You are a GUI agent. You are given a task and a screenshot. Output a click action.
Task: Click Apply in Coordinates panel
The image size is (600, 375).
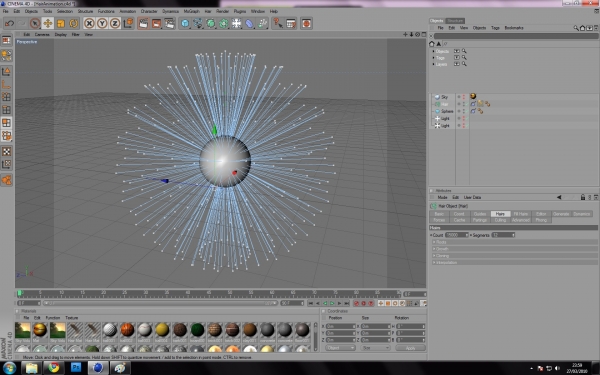coord(411,348)
